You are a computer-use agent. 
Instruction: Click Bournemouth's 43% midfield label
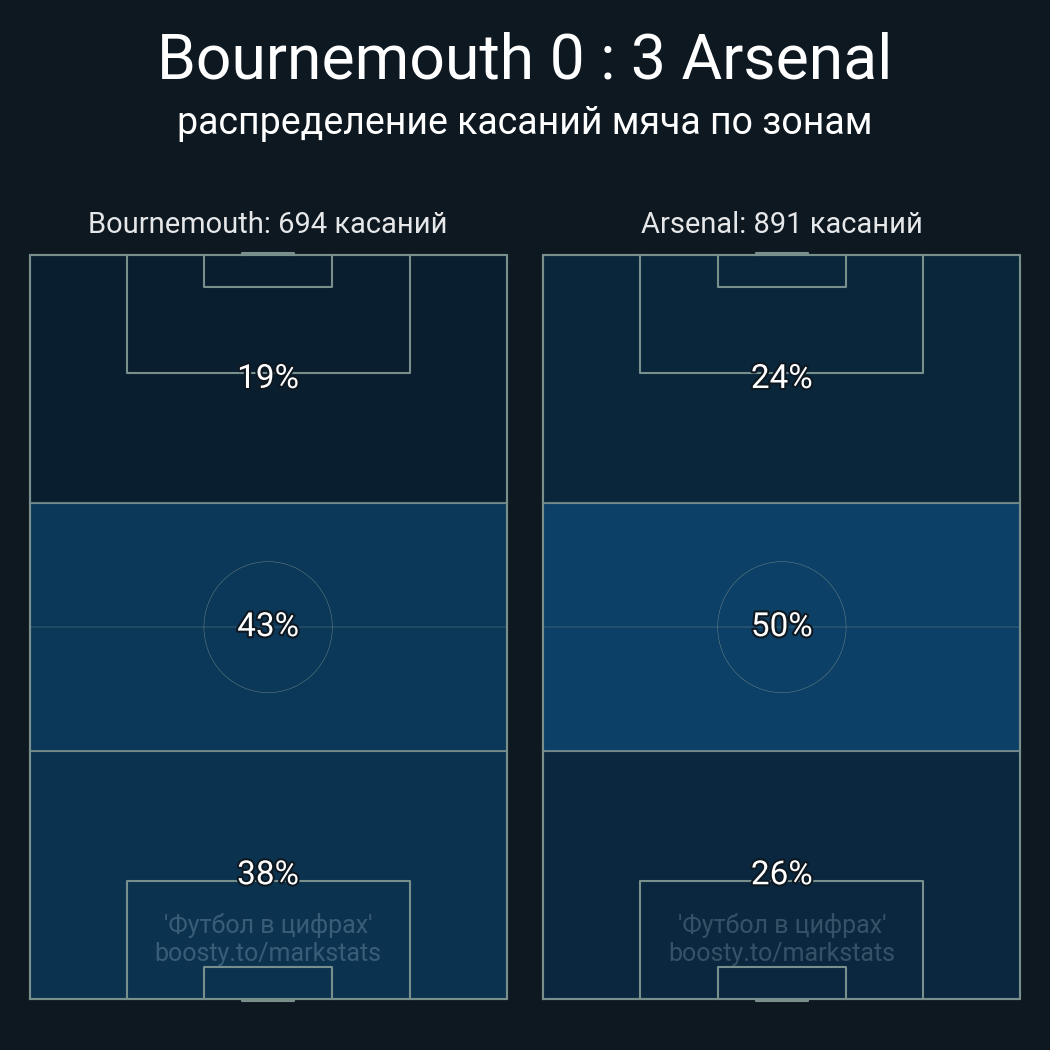[268, 625]
